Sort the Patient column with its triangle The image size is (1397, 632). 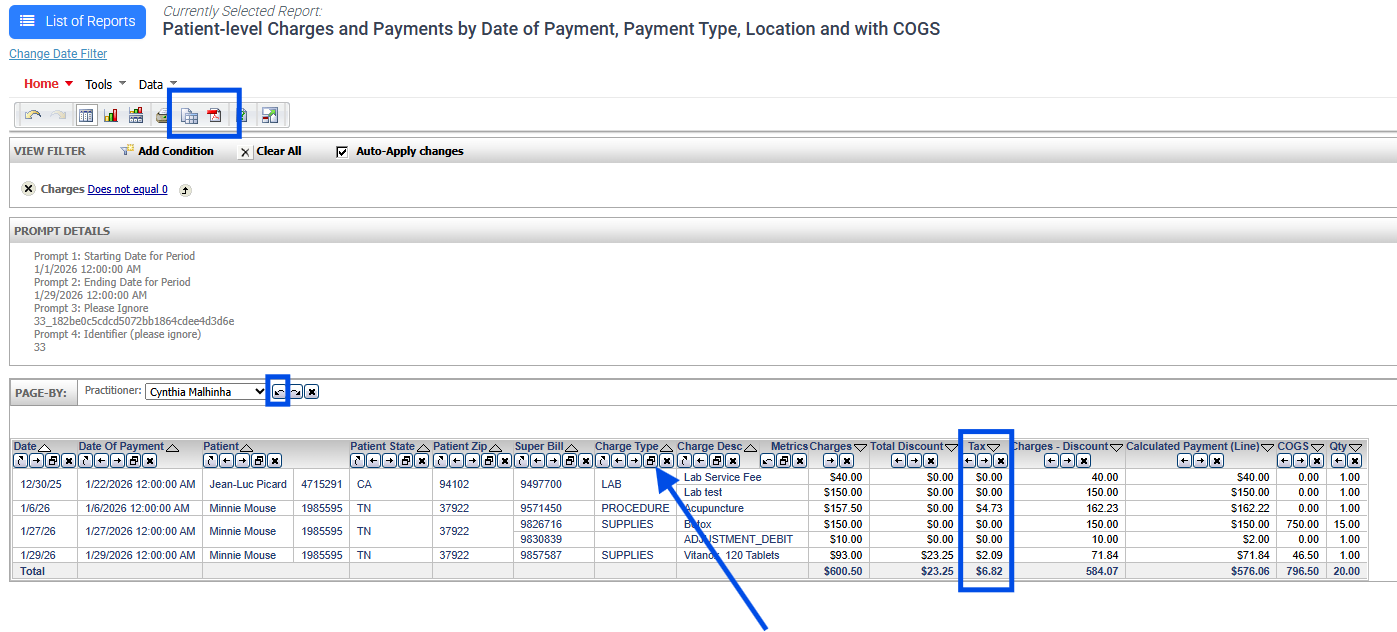click(245, 447)
